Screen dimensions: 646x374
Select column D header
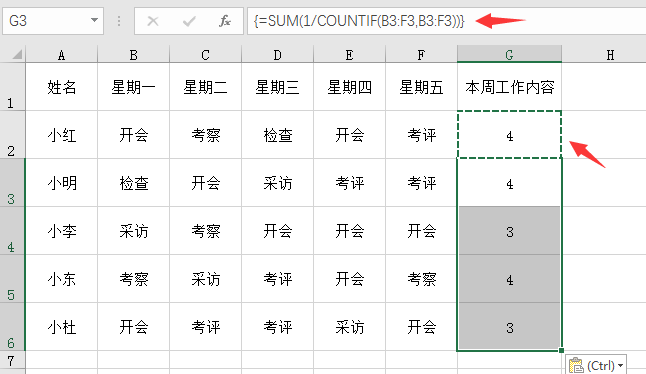277,54
